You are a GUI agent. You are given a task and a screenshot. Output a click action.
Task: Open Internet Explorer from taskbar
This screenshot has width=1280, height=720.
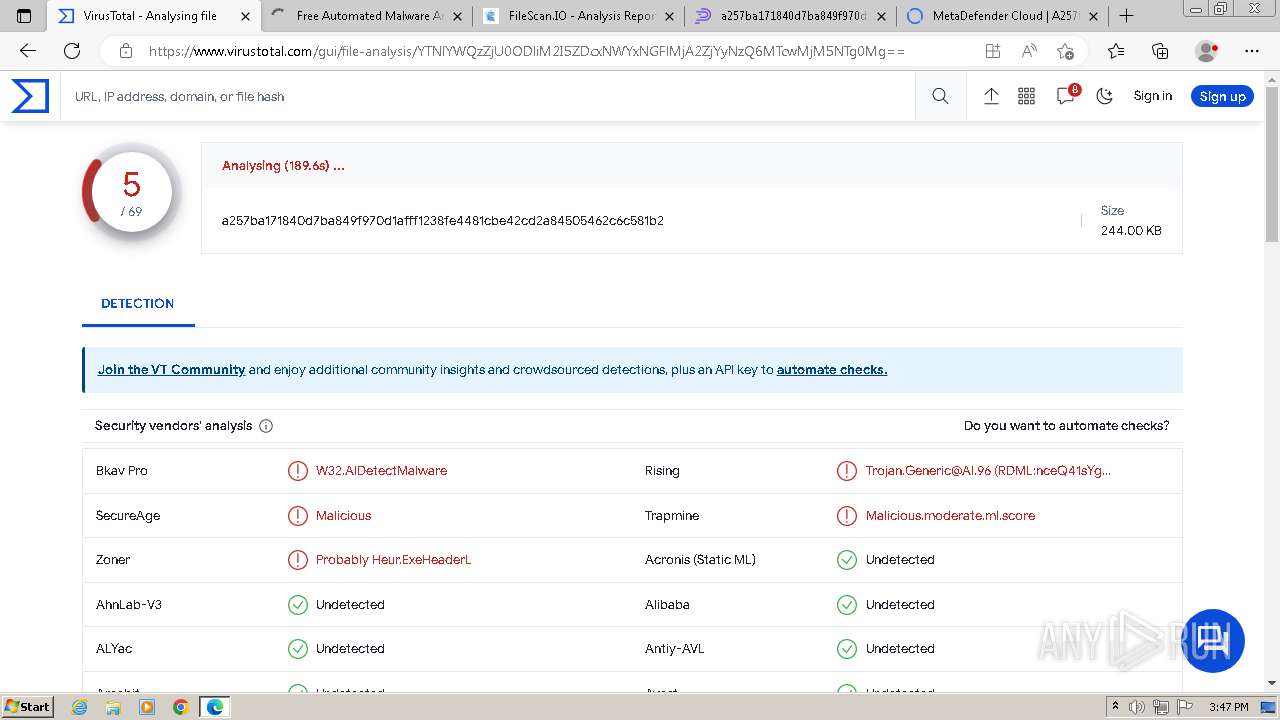point(80,707)
